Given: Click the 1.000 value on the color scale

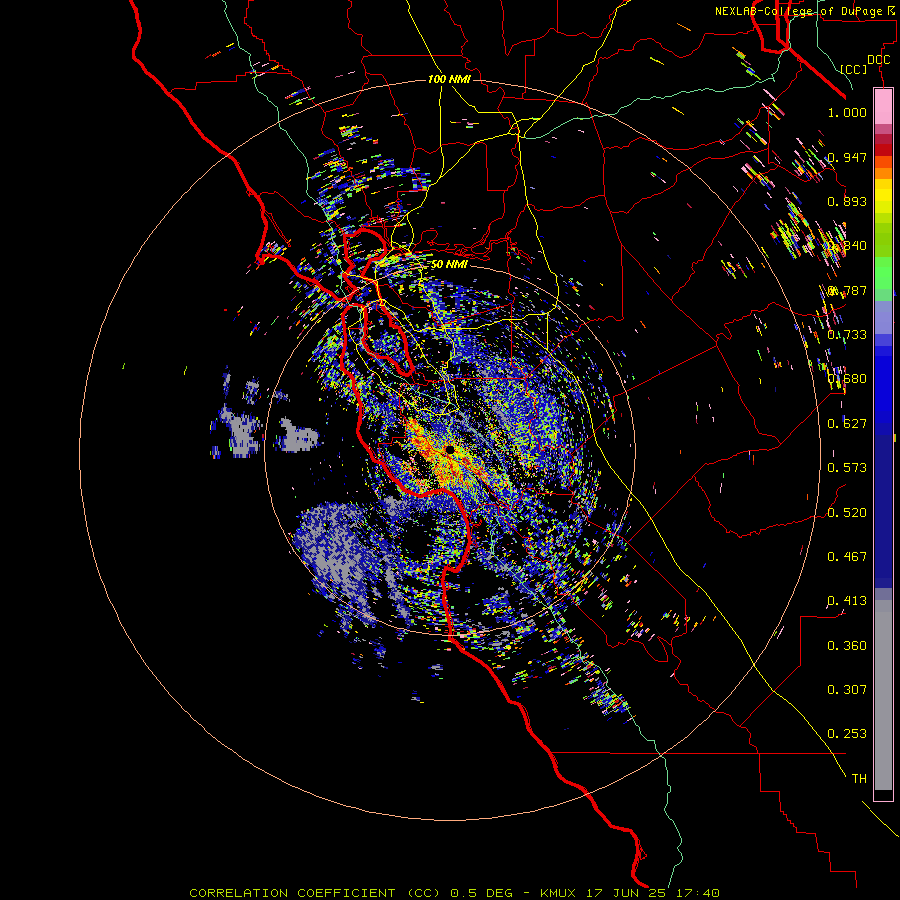Looking at the screenshot, I should [x=847, y=112].
